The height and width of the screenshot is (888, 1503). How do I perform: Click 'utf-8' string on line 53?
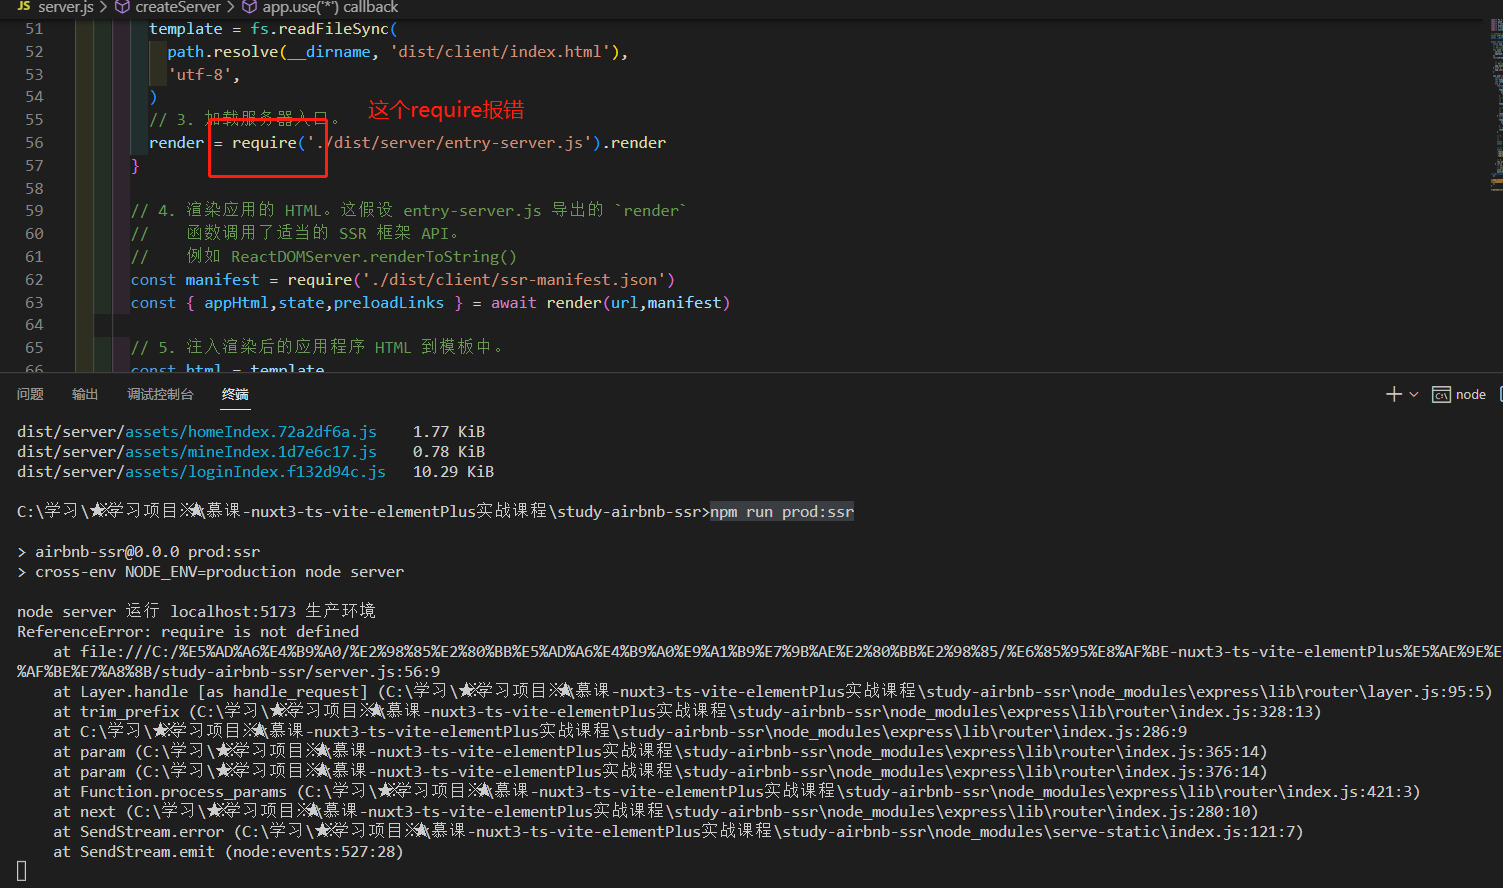coord(200,74)
